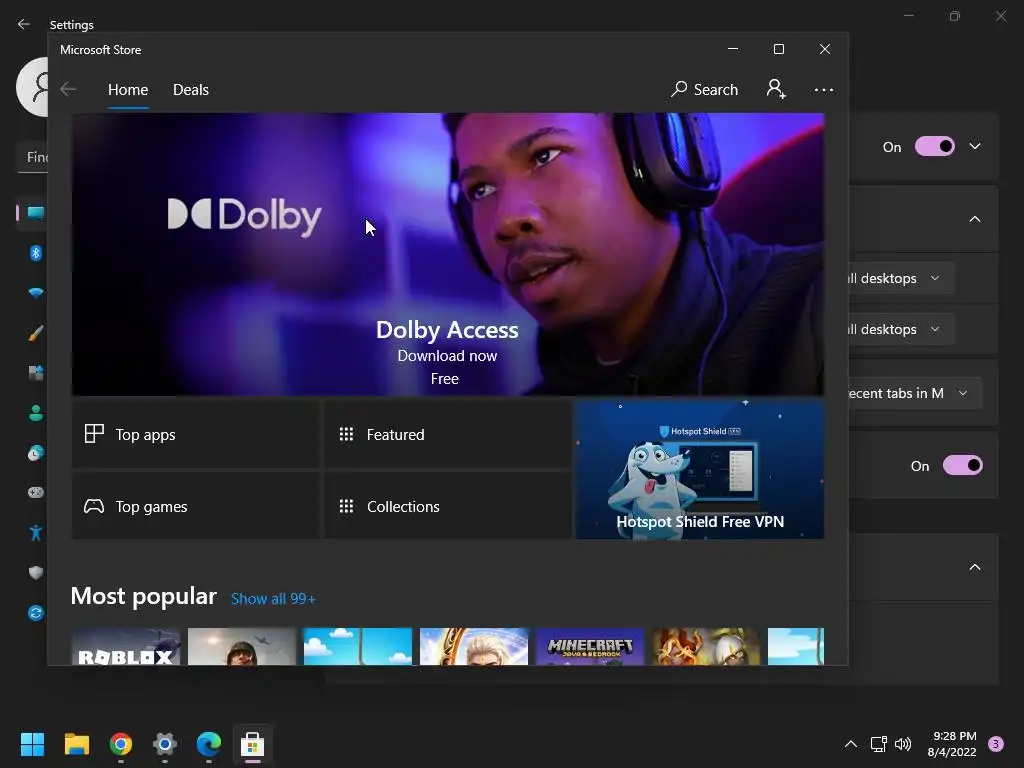Expand chevron beside the first On toggle
1024x768 pixels.
[975, 146]
